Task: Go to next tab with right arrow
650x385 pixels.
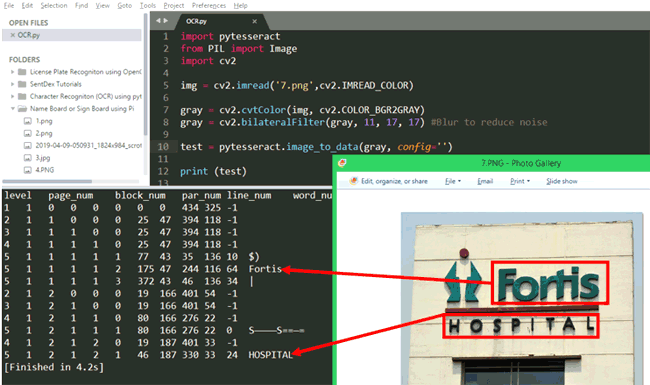Action: [165, 20]
